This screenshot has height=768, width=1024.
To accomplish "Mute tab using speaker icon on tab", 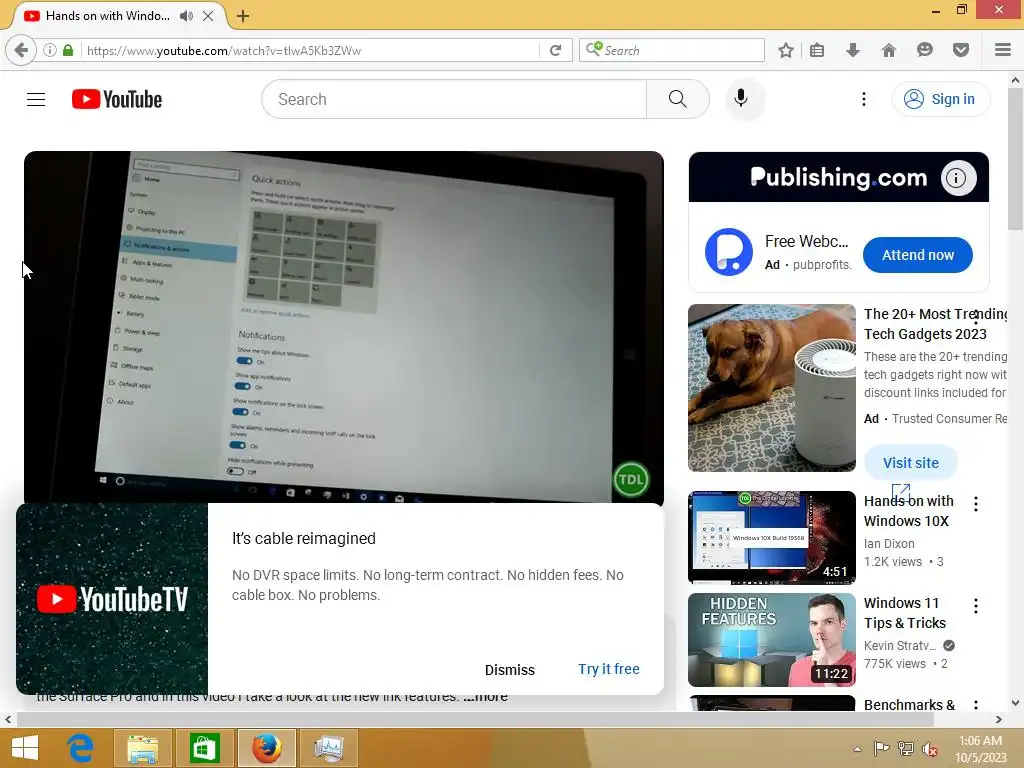I will point(186,16).
